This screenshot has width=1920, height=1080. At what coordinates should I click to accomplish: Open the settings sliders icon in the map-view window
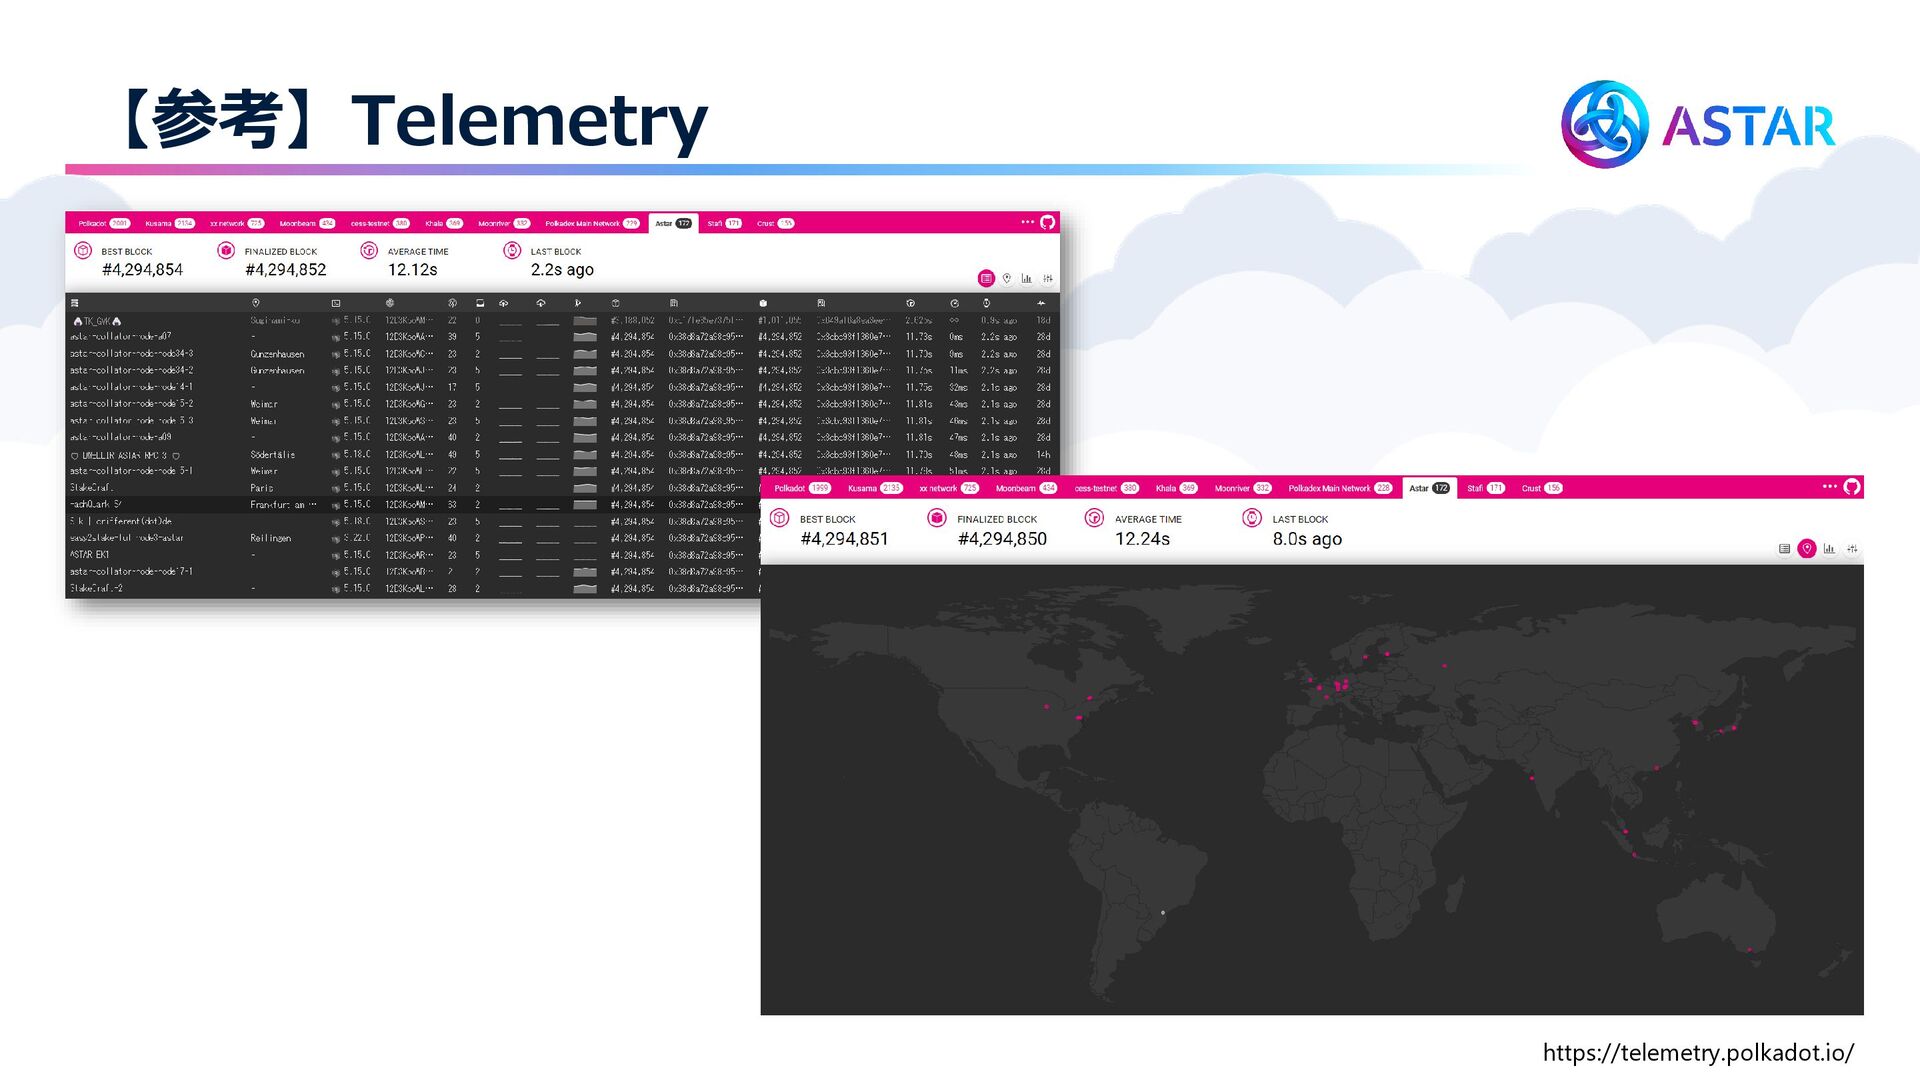pos(1852,548)
